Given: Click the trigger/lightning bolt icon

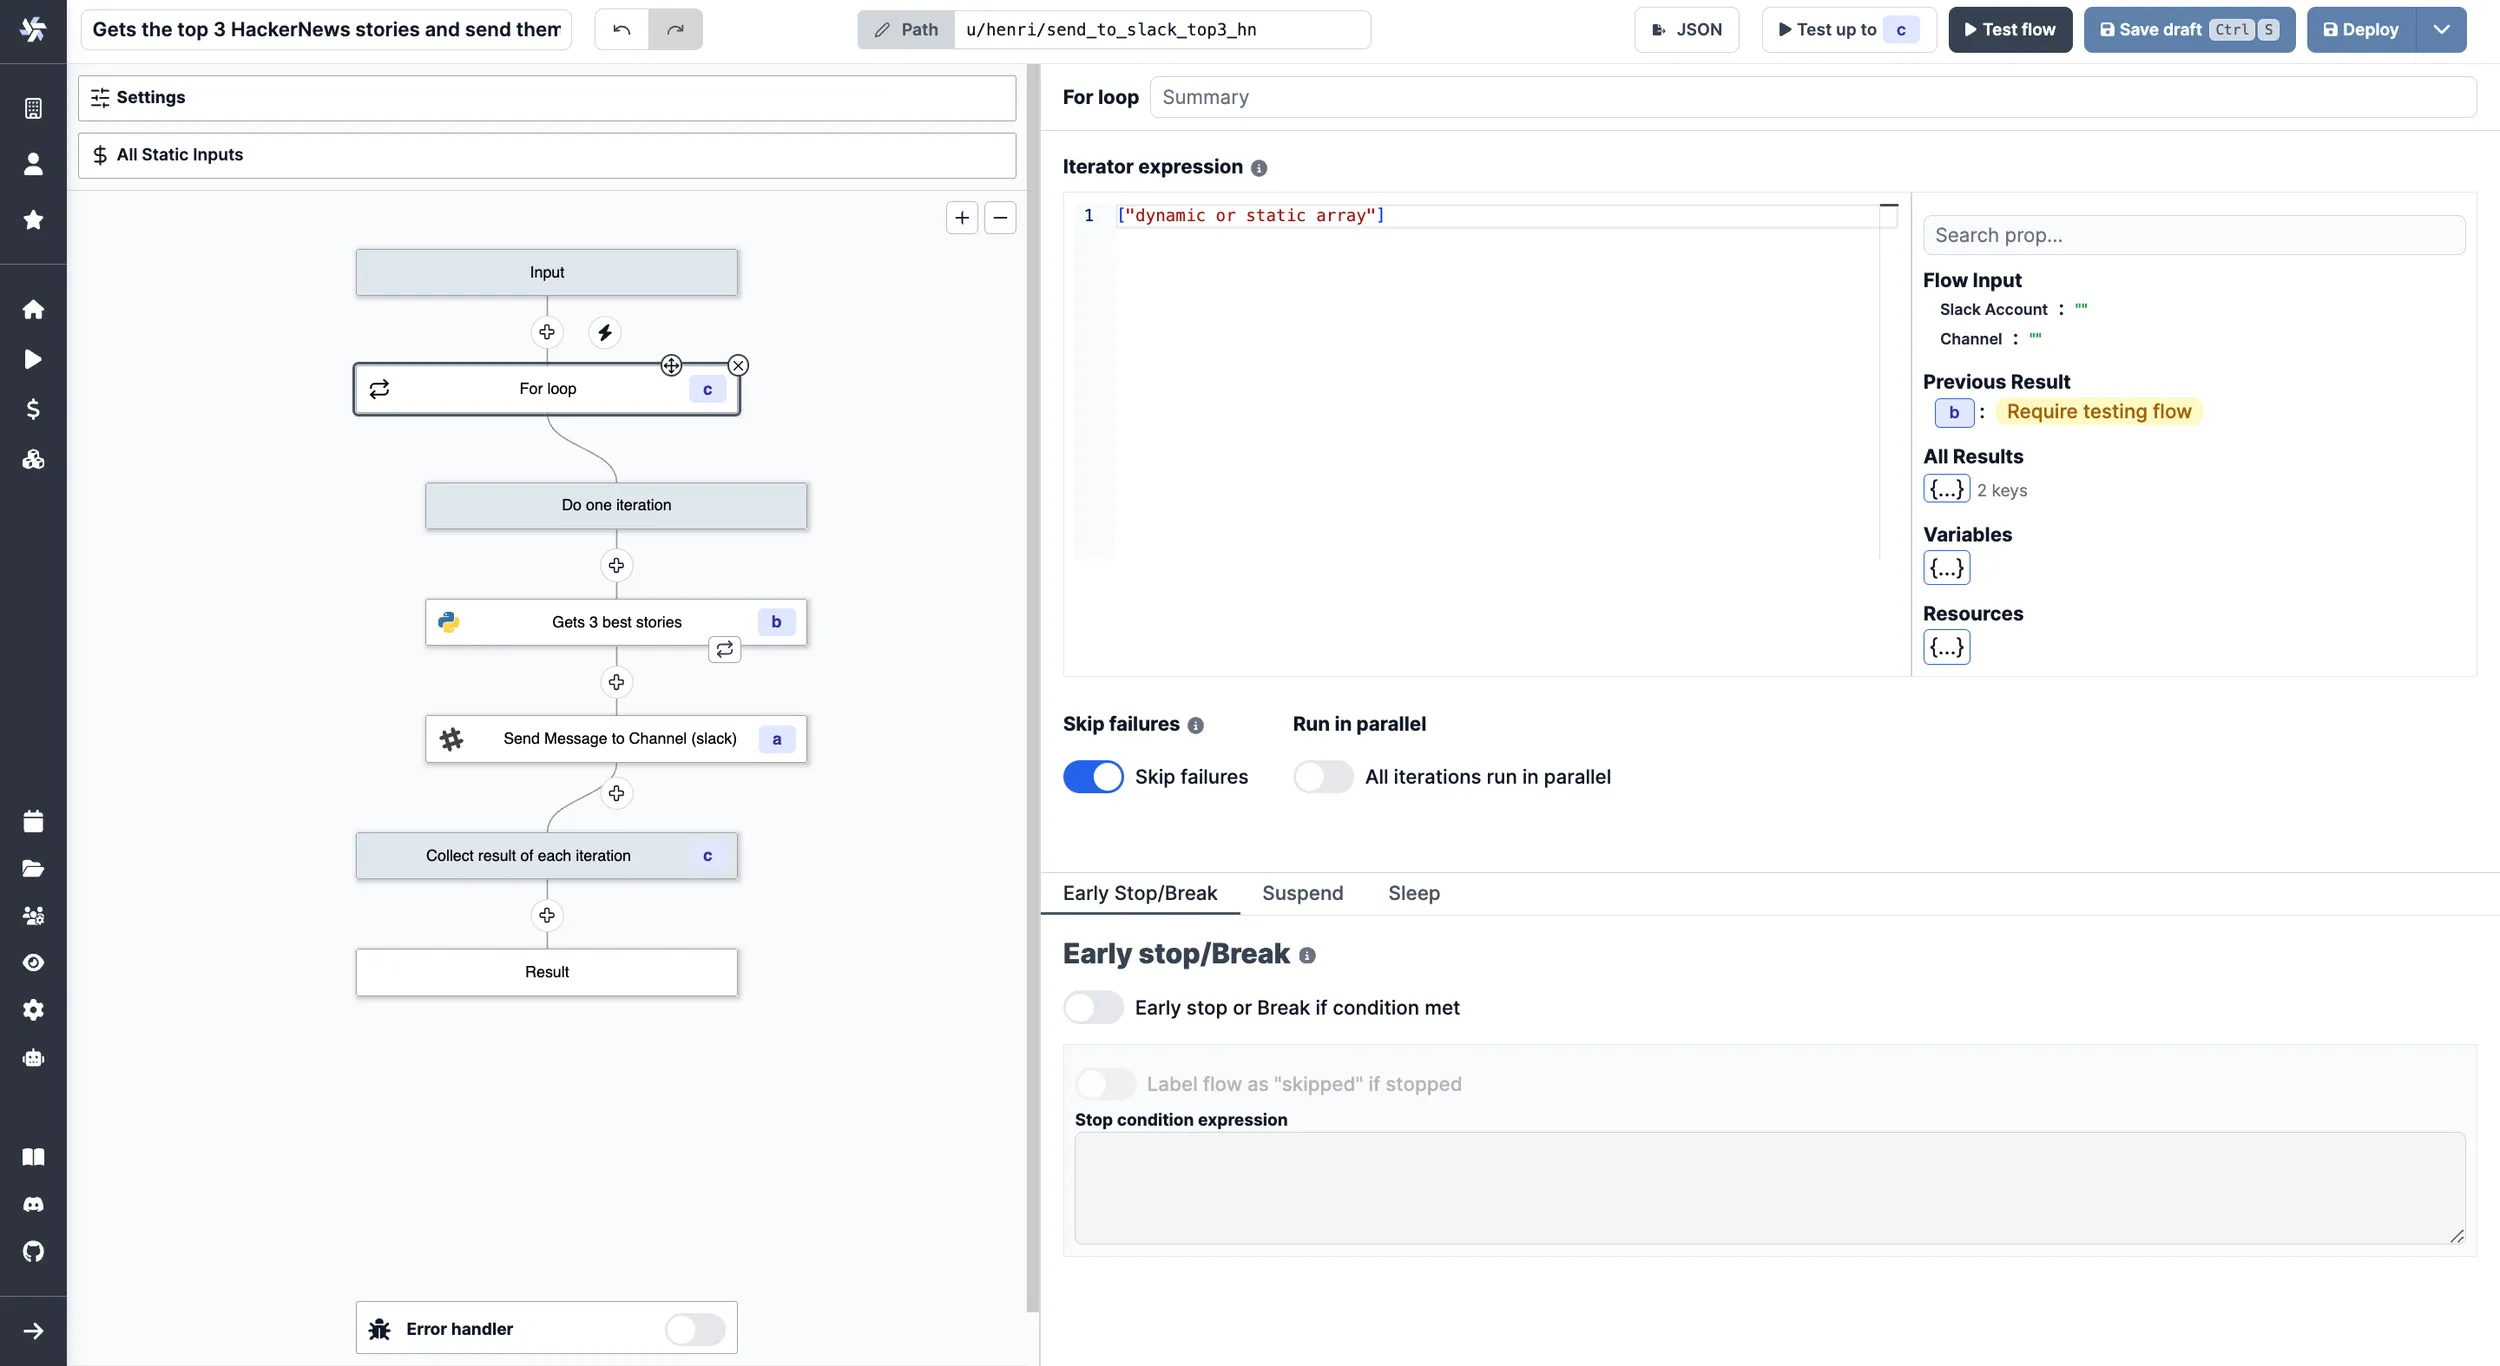Looking at the screenshot, I should [x=604, y=331].
